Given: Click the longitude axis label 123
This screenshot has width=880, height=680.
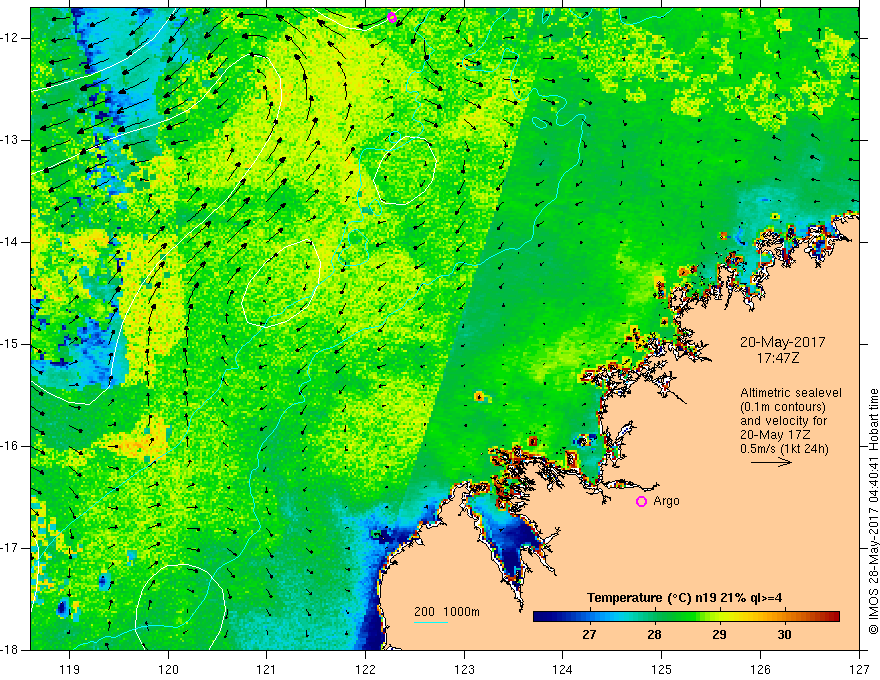Looking at the screenshot, I should [464, 669].
